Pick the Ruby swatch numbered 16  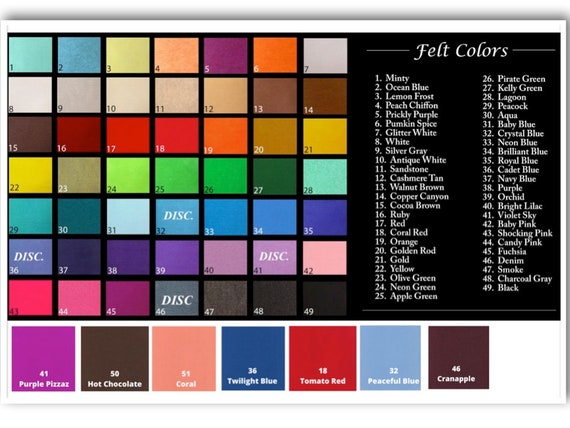click(x=79, y=135)
